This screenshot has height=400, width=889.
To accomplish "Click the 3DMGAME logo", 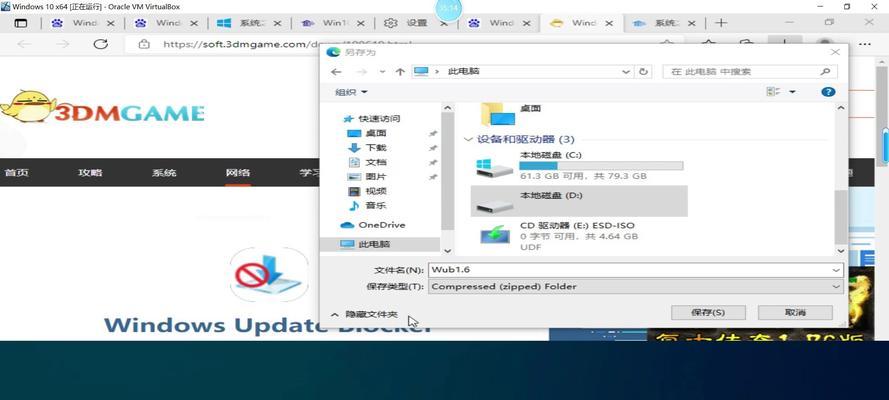I will tap(103, 107).
